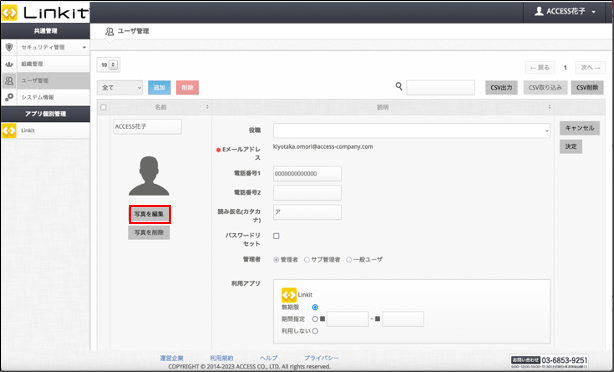Change rows-per-page stepper showing 10
Screen dimensions: 614x372
click(x=108, y=65)
